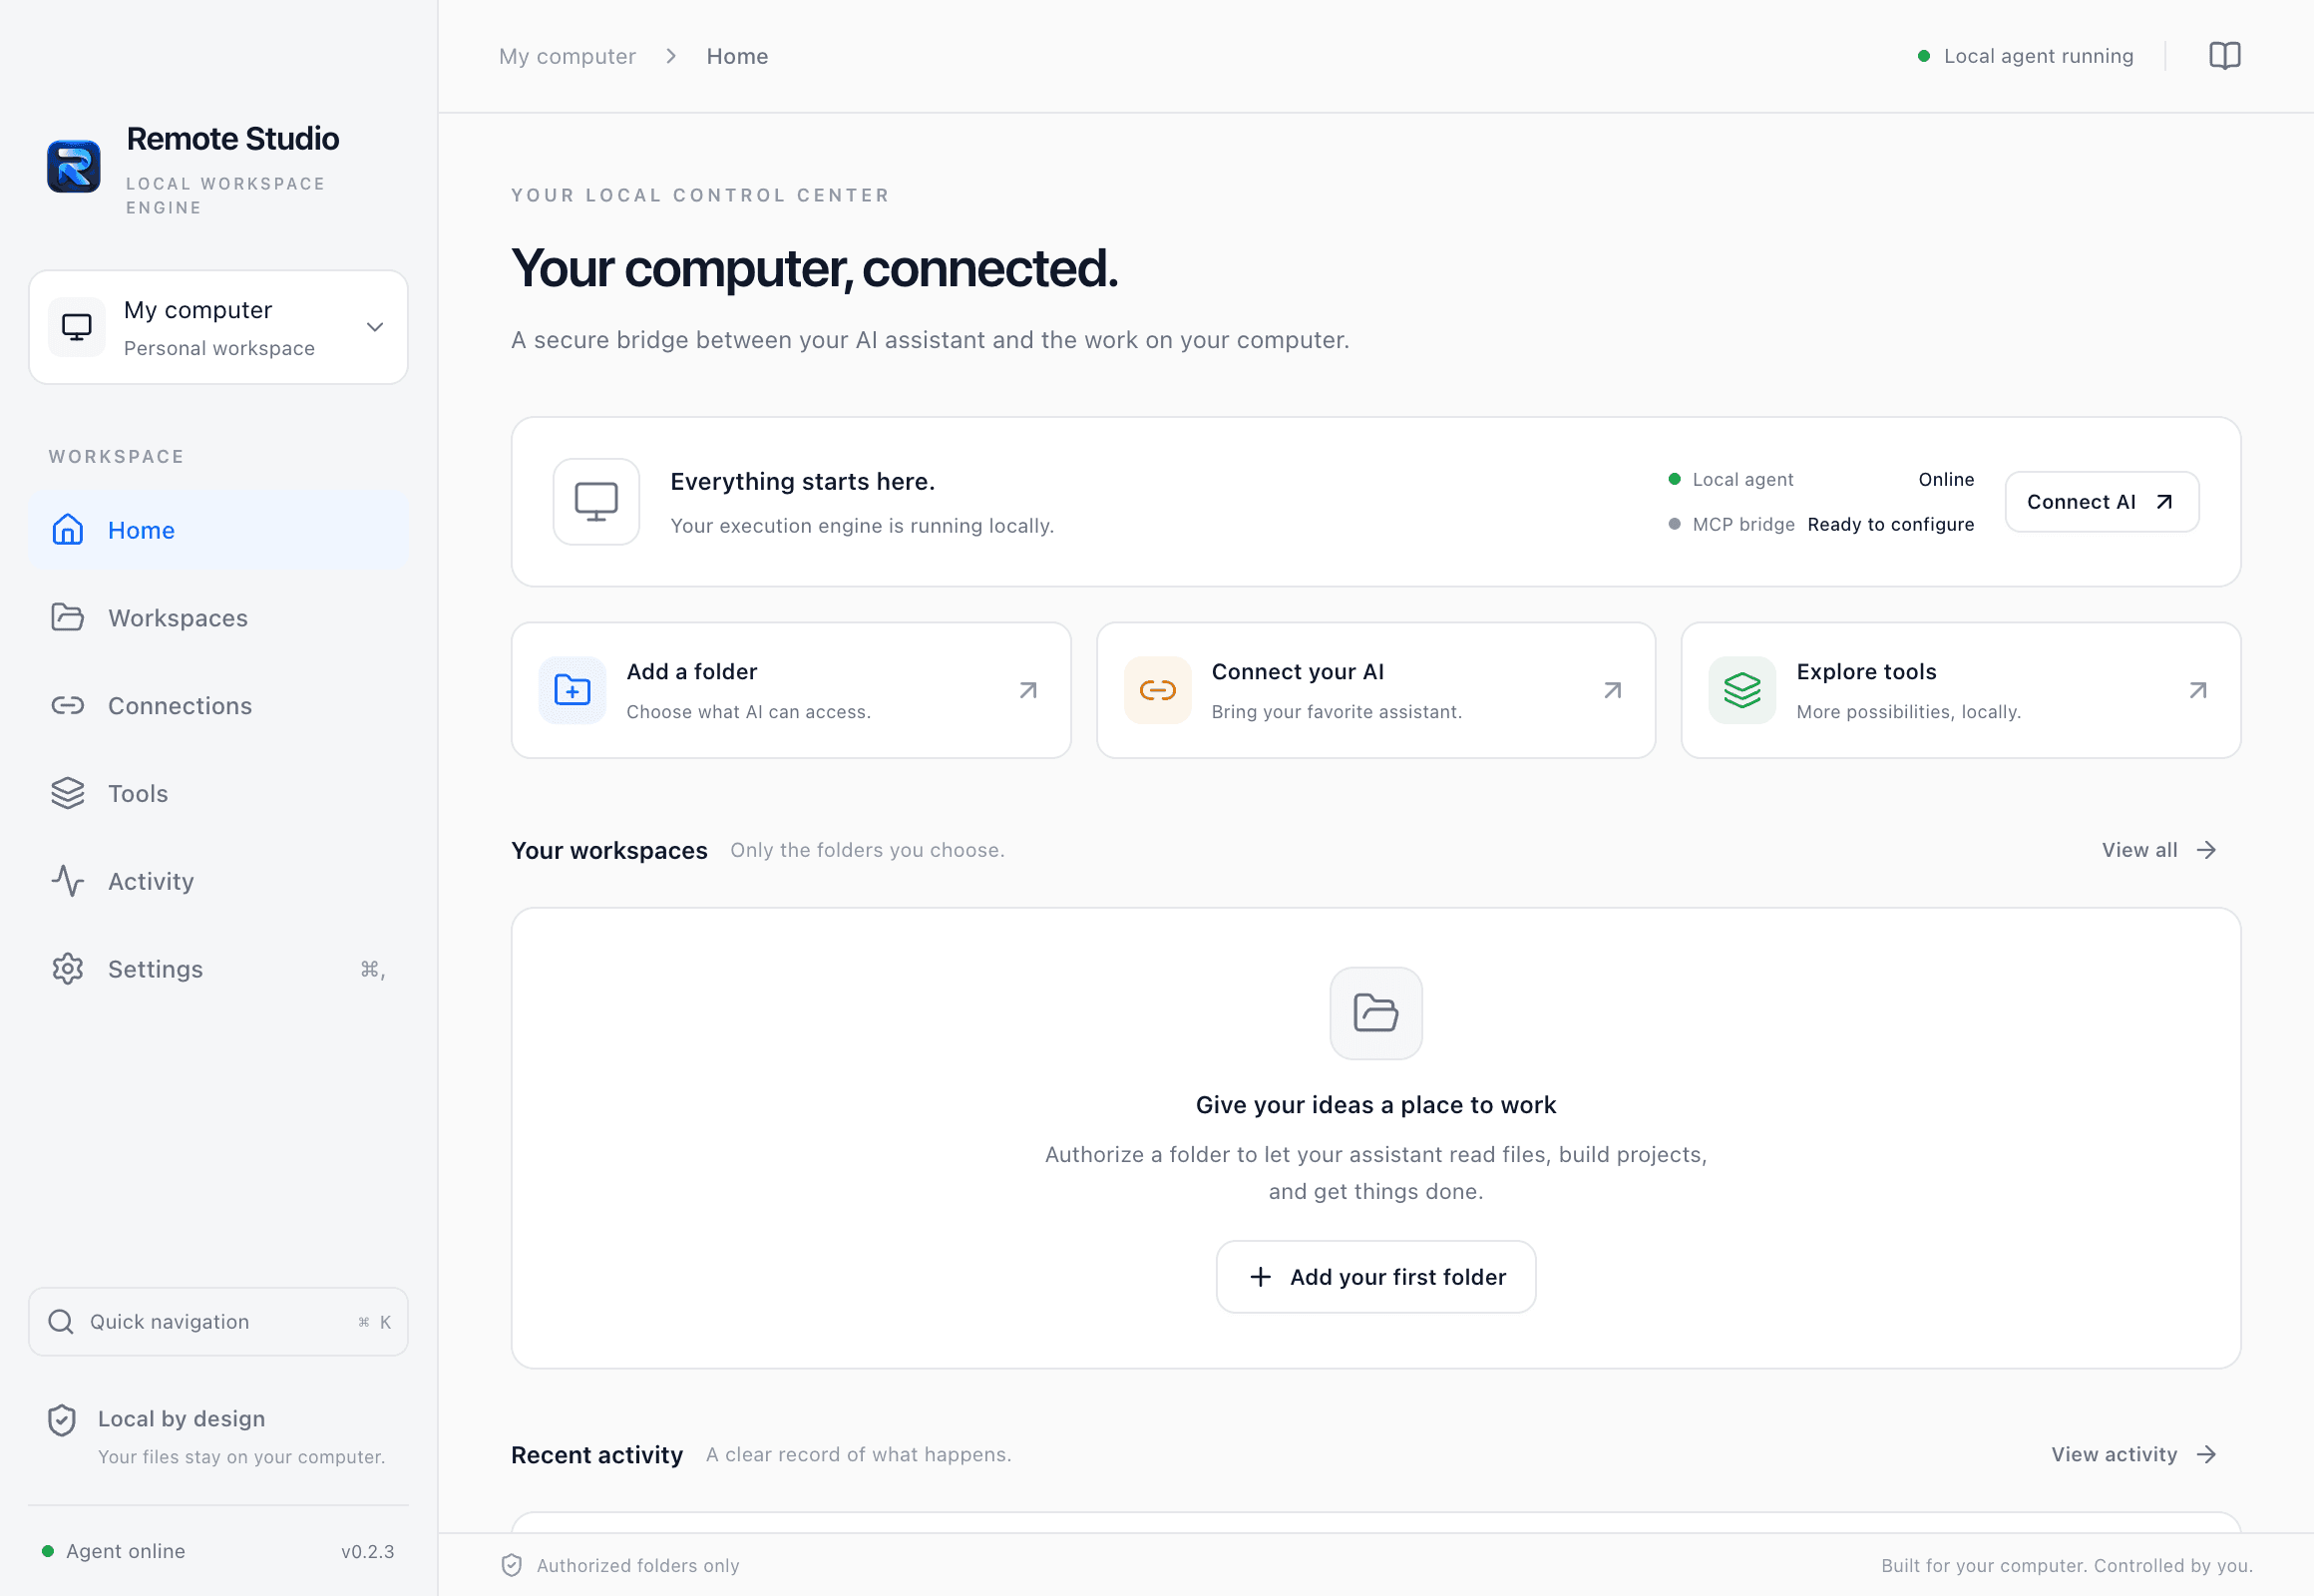Click the Local by design shield icon
This screenshot has width=2314, height=1596.
(62, 1420)
